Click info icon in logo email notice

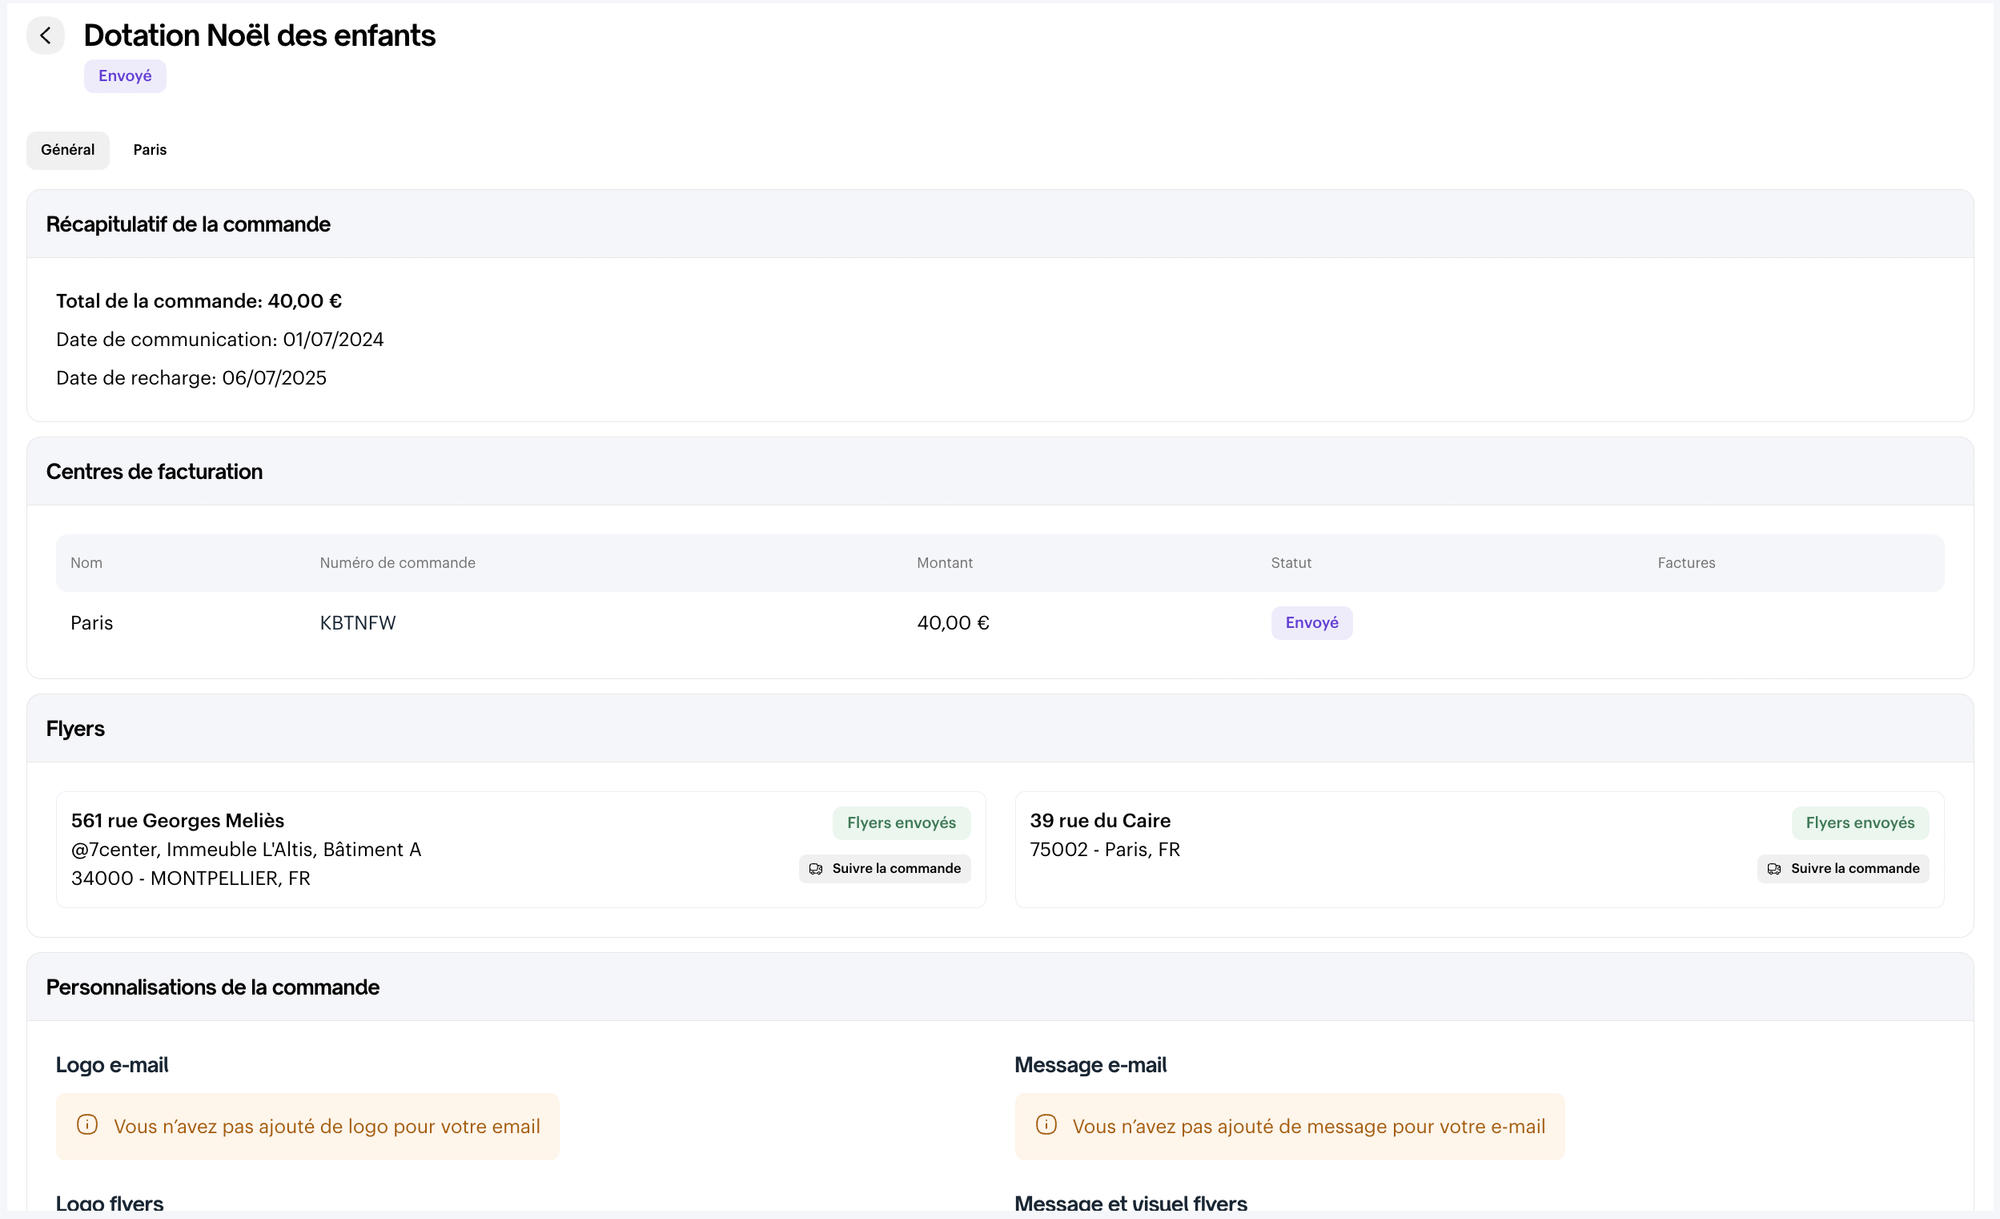coord(87,1125)
